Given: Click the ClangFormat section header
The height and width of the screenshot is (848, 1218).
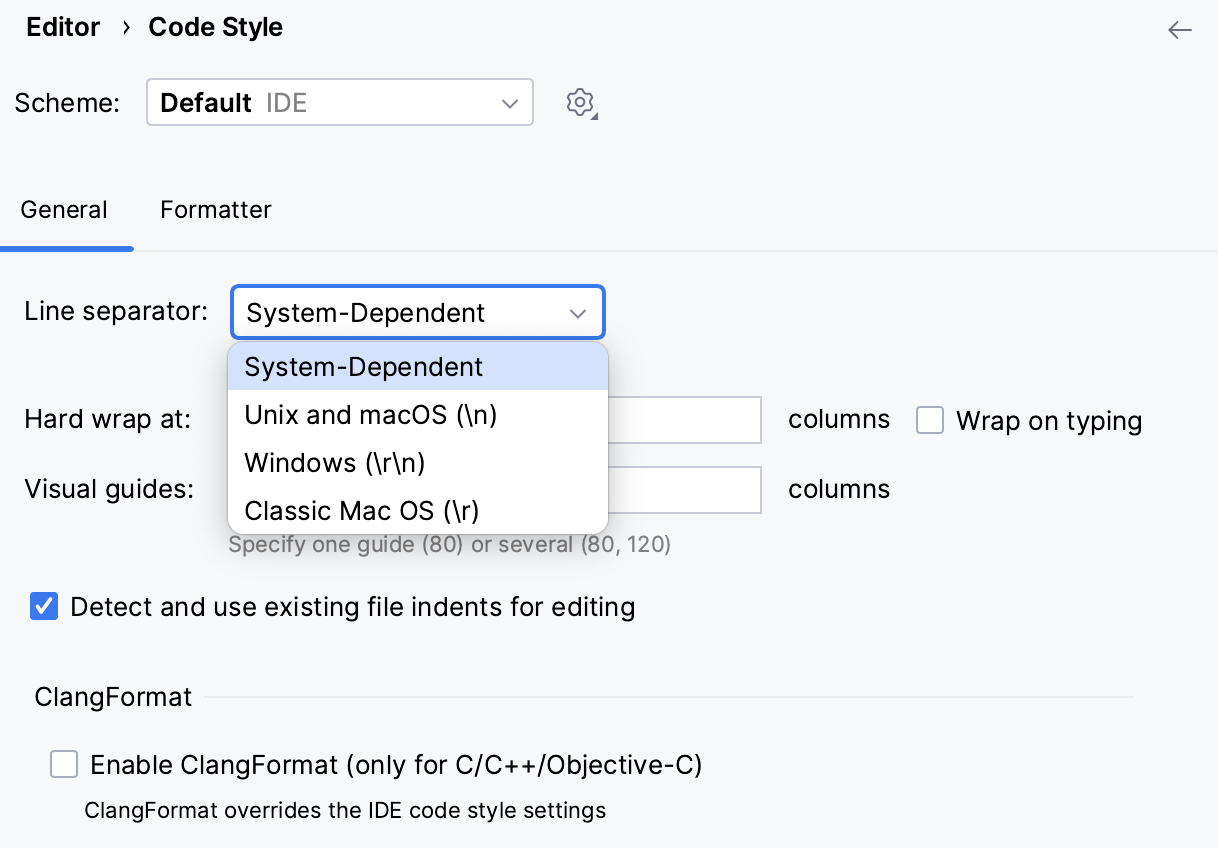Looking at the screenshot, I should [x=112, y=697].
